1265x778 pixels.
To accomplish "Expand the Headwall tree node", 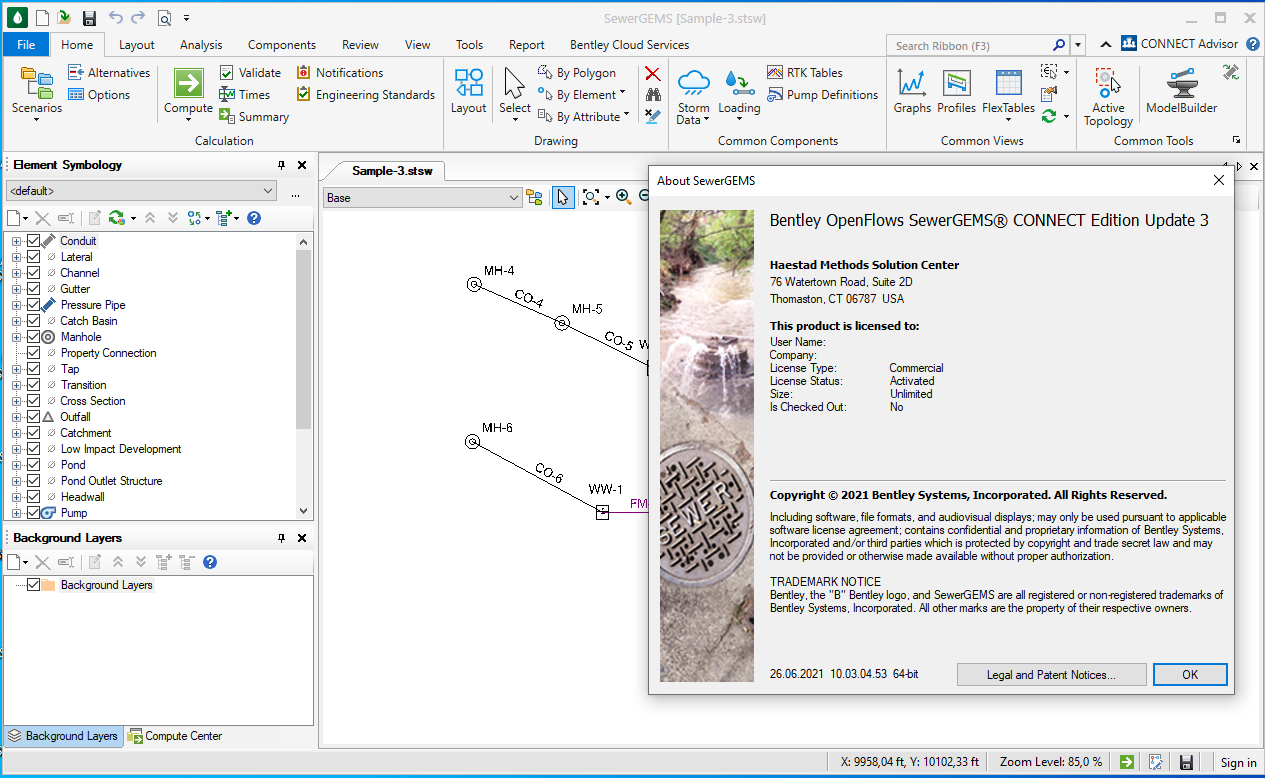I will pos(16,497).
